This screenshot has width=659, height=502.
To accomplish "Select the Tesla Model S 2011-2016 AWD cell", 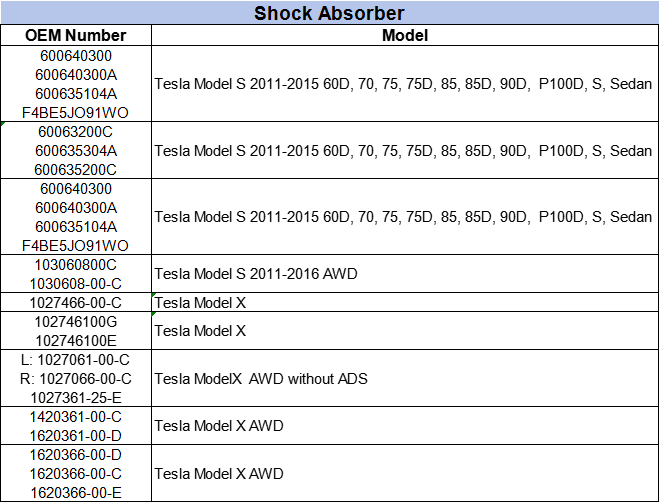I will (x=256, y=274).
